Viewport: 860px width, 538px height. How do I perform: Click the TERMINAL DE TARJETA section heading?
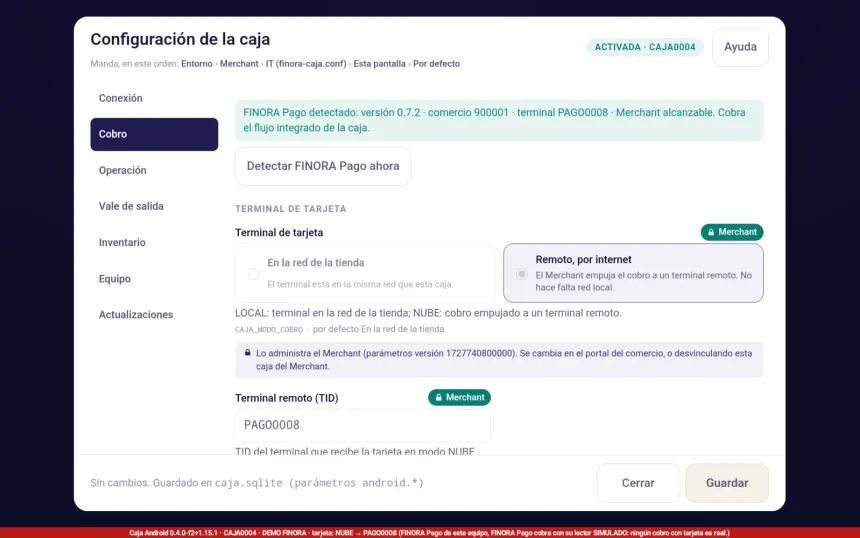coord(291,209)
